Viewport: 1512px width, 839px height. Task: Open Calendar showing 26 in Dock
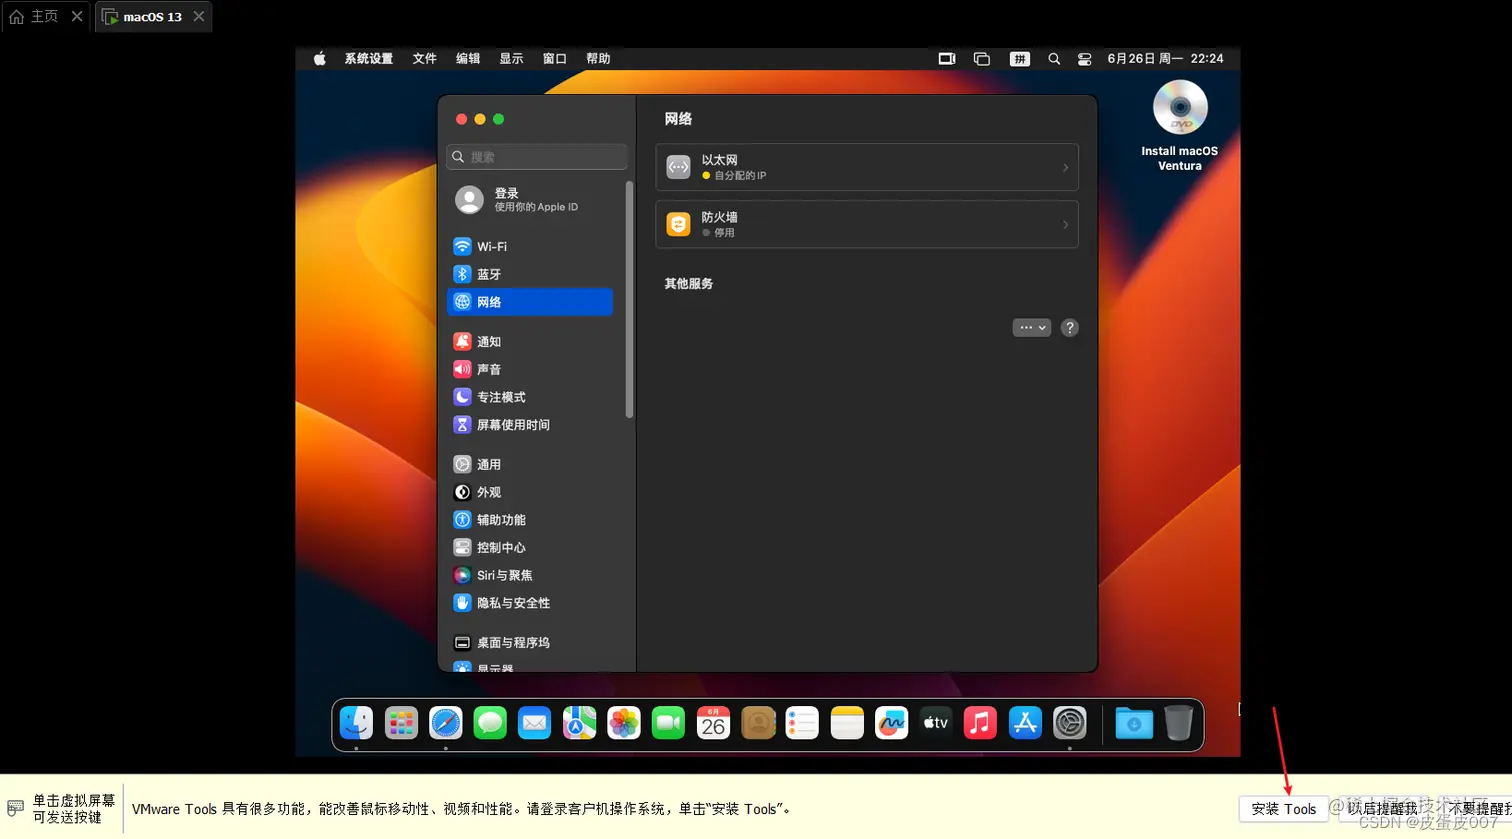(x=713, y=723)
